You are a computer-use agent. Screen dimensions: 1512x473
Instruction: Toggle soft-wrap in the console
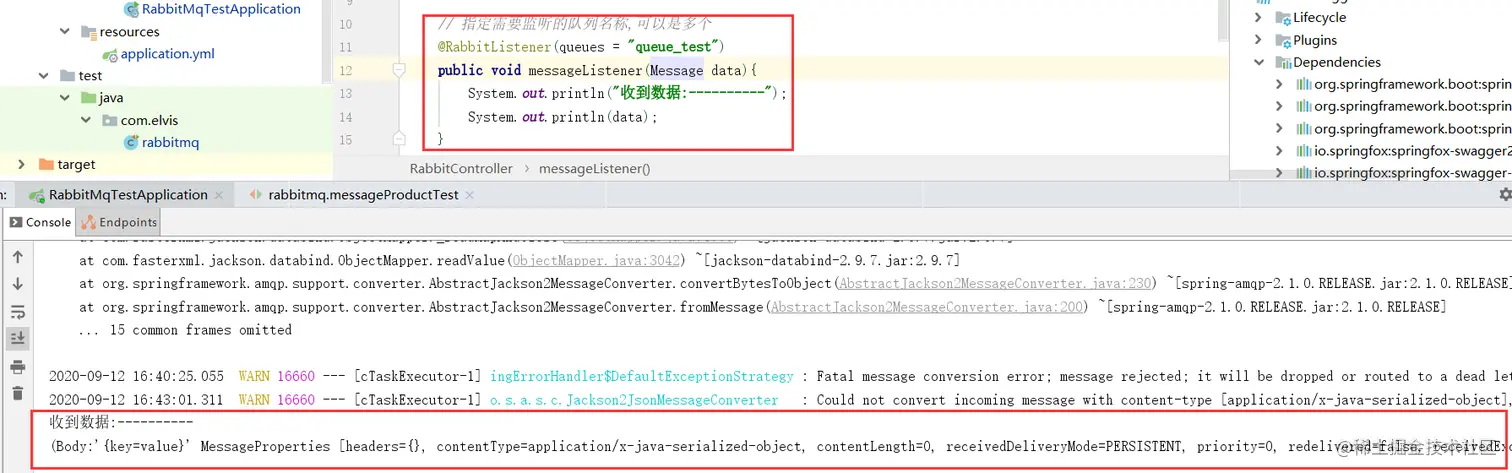click(17, 312)
